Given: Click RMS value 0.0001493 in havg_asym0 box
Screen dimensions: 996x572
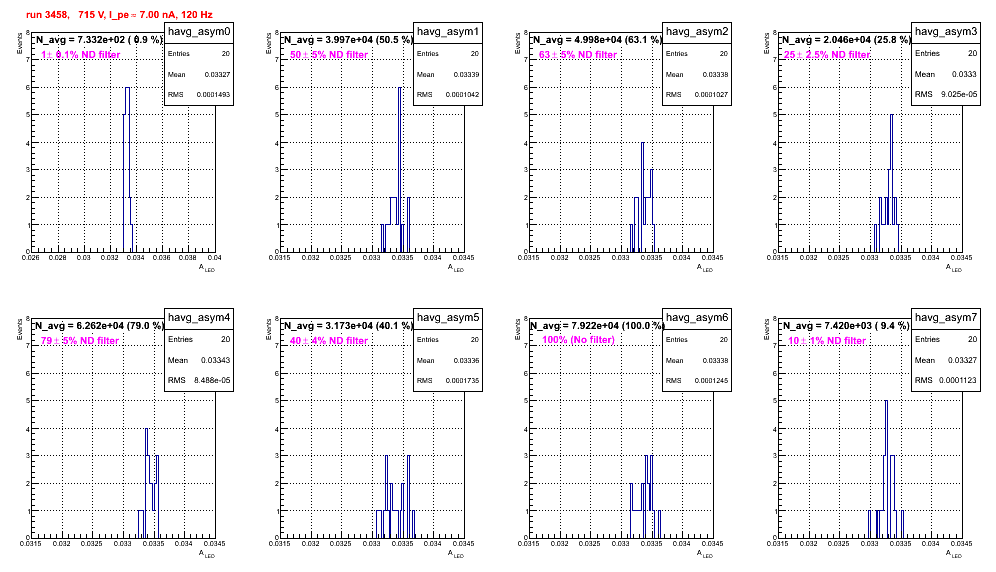Looking at the screenshot, I should pos(213,95).
